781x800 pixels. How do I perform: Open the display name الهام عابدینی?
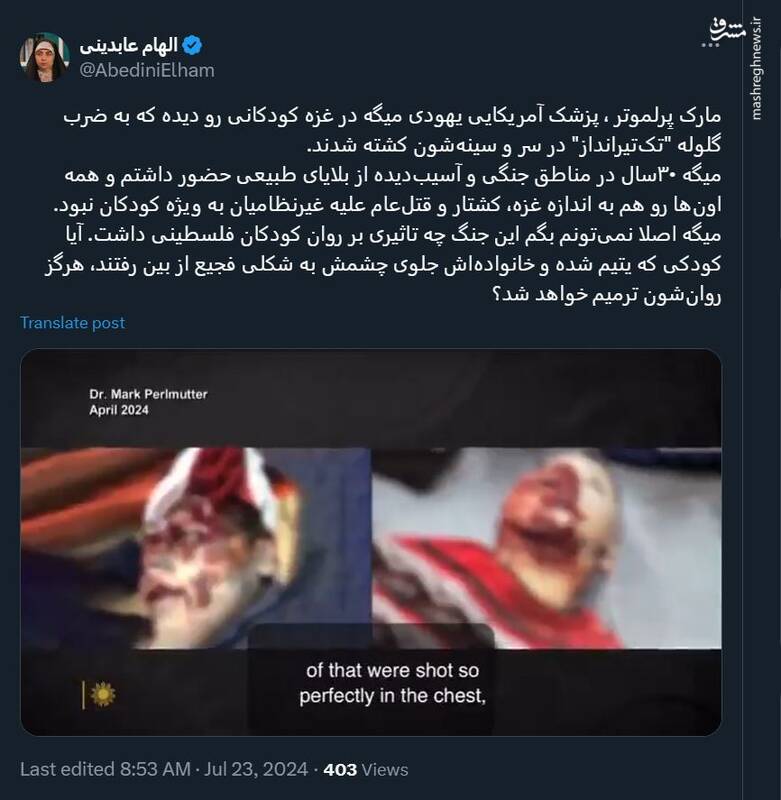tap(129, 45)
